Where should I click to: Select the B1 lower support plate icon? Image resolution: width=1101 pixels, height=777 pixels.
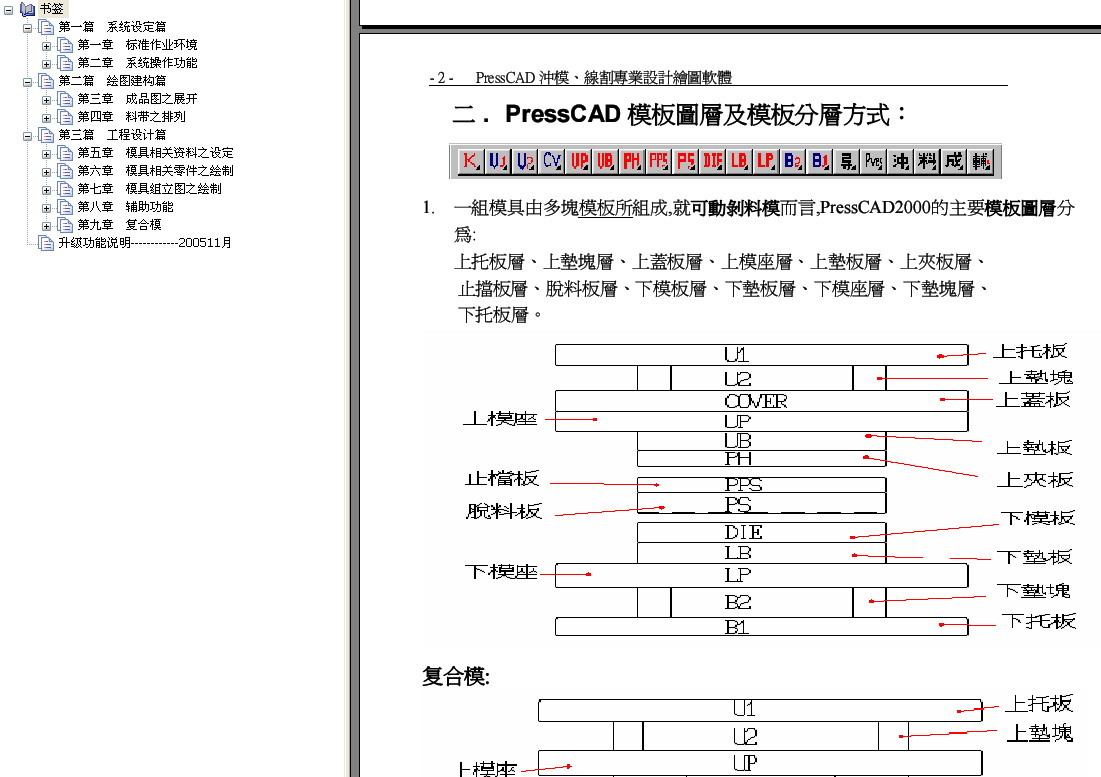coord(819,161)
